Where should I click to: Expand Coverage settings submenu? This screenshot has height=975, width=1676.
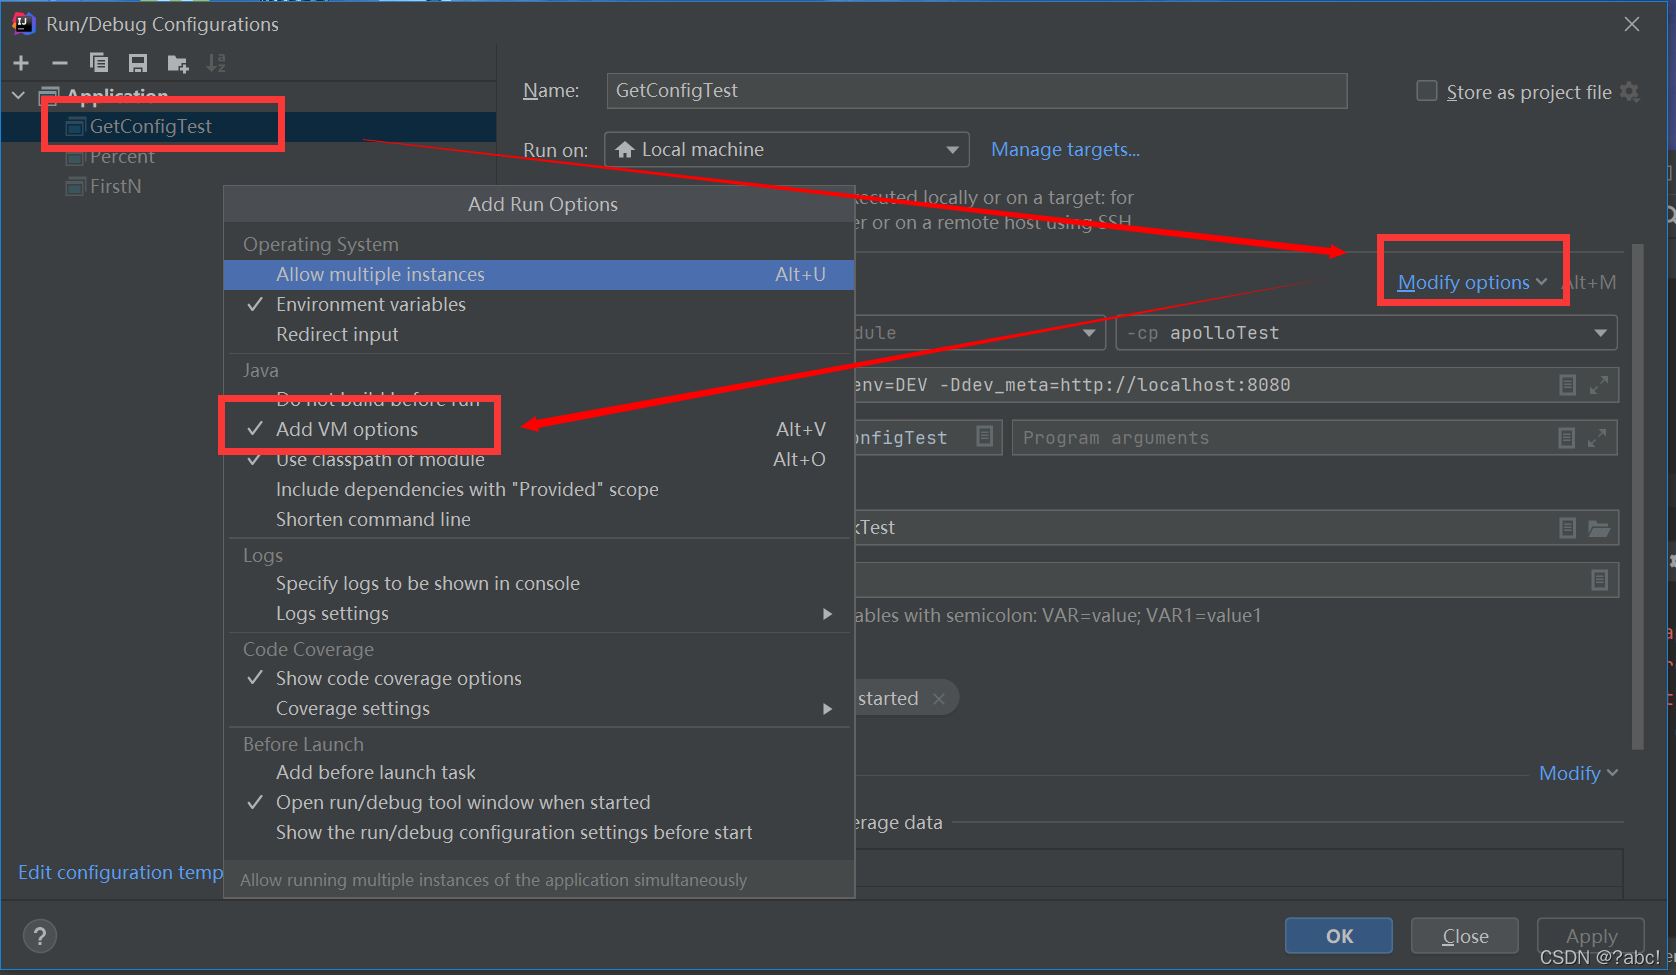540,708
